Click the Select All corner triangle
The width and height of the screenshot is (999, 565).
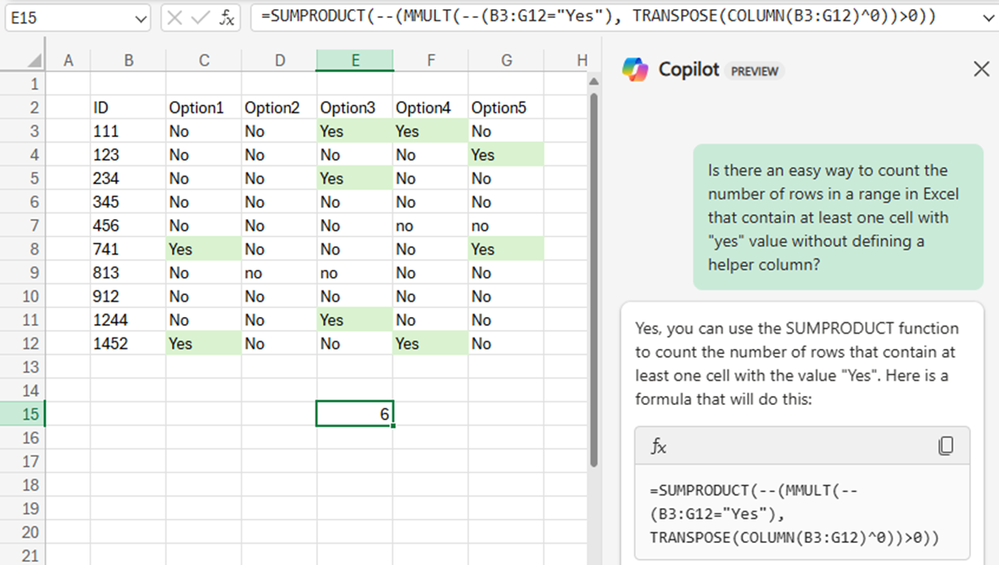pyautogui.click(x=34, y=61)
